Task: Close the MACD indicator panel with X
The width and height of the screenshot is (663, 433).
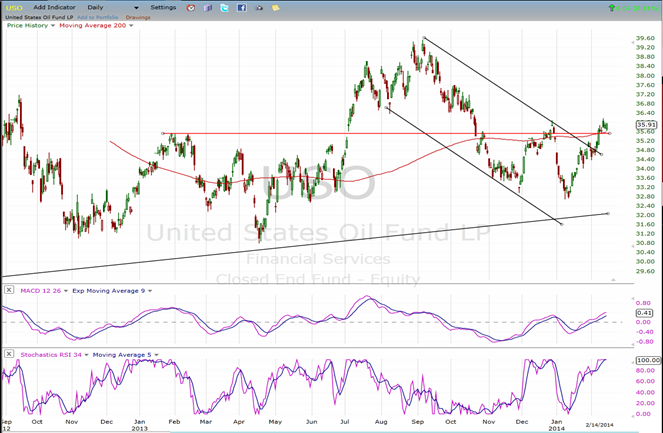Action: [9, 289]
